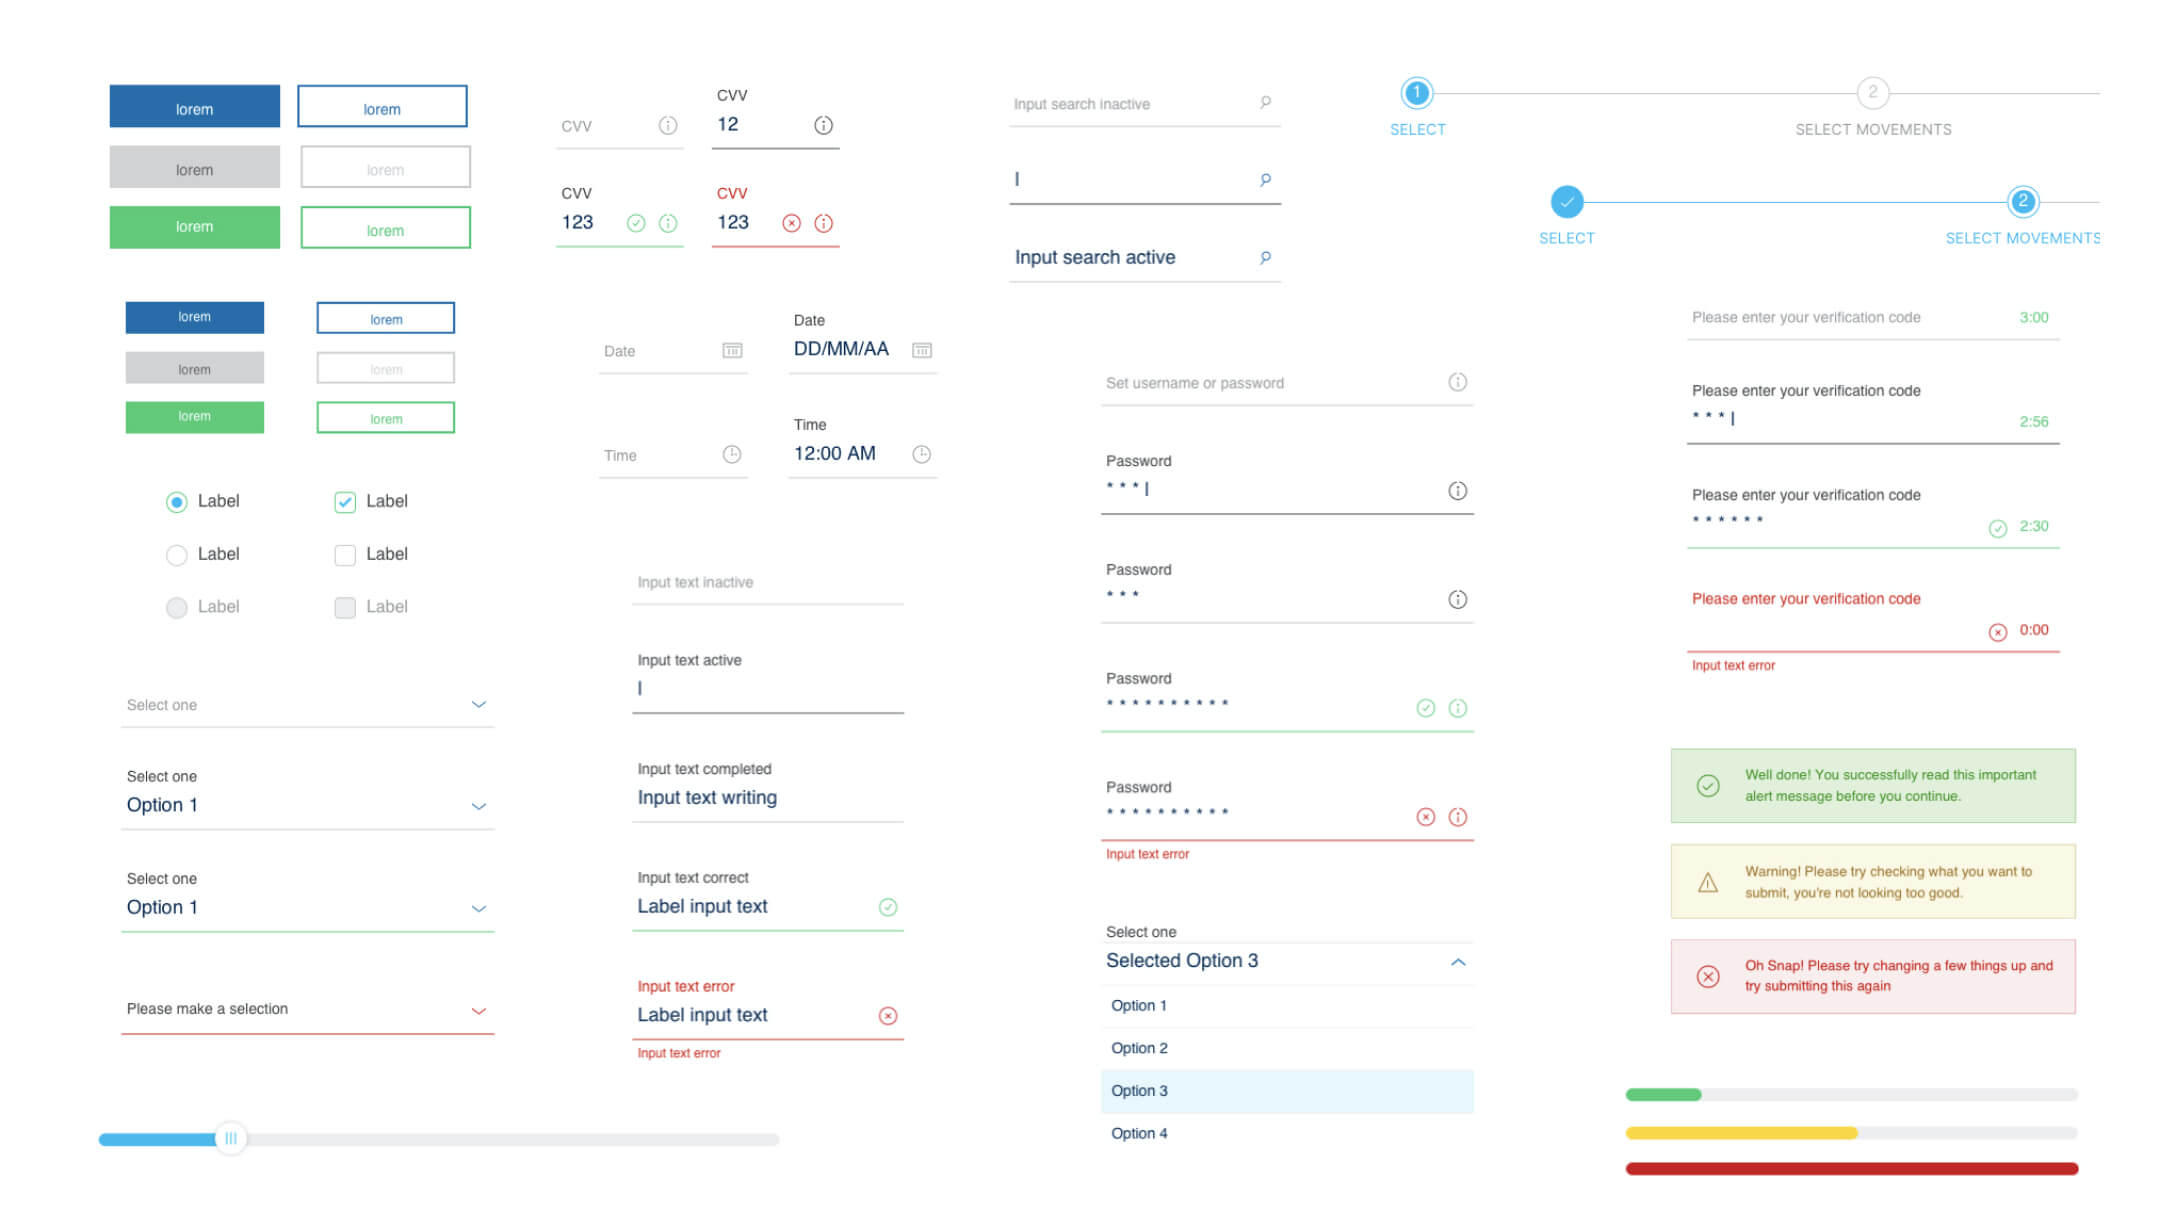The height and width of the screenshot is (1232, 2176).
Task: Click step 2 circle in the first stepper
Action: tap(1872, 93)
